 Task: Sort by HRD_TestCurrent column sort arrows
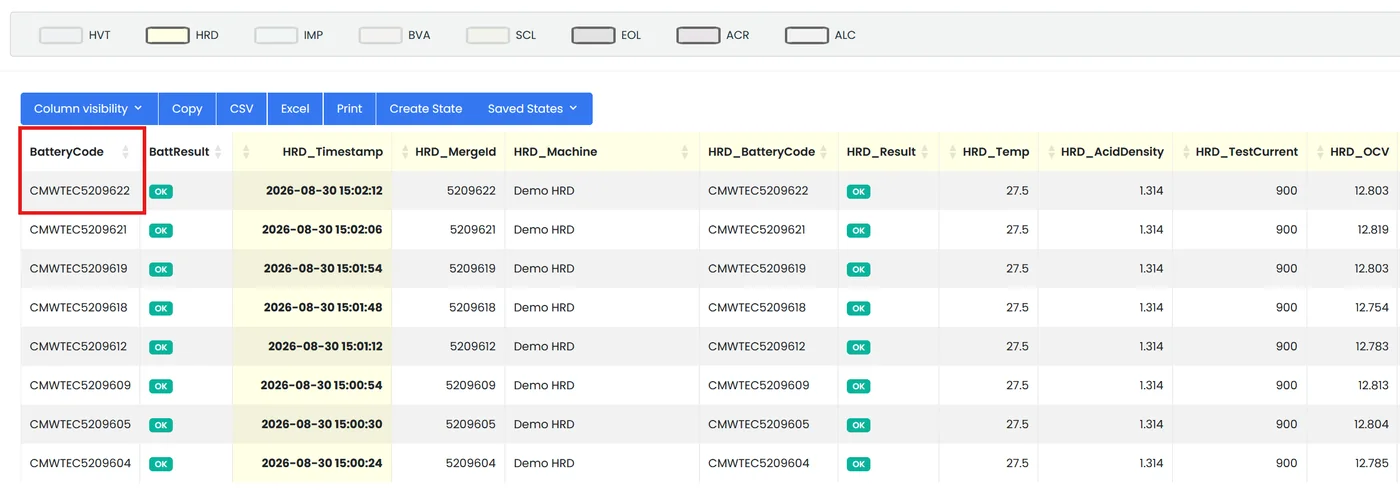[1186, 152]
